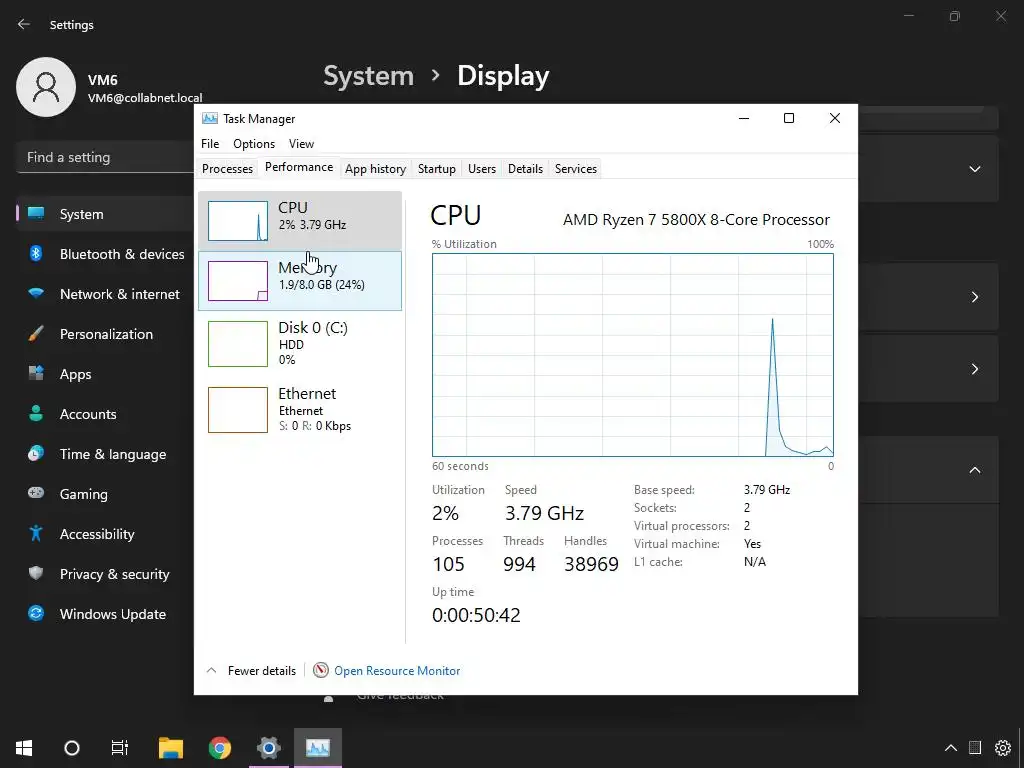Click the tray settings gear icon
The width and height of the screenshot is (1024, 768).
tap(1002, 748)
